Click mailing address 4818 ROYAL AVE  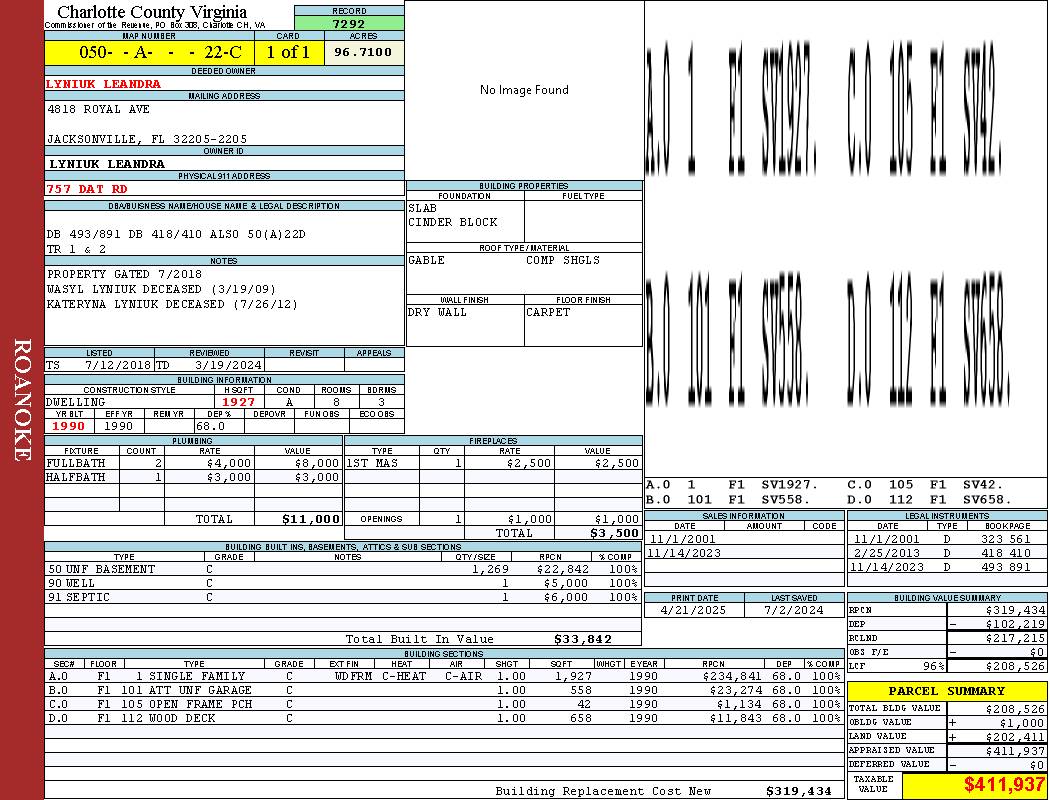(98, 109)
